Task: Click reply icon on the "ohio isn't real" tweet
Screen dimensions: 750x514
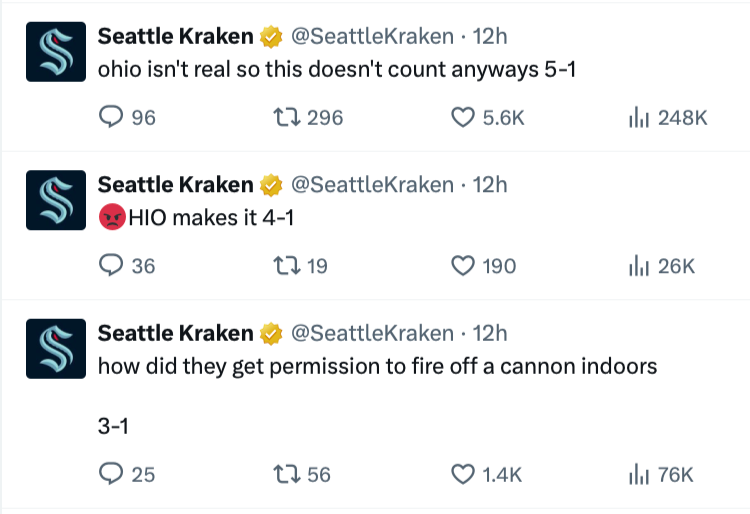Action: tap(111, 117)
